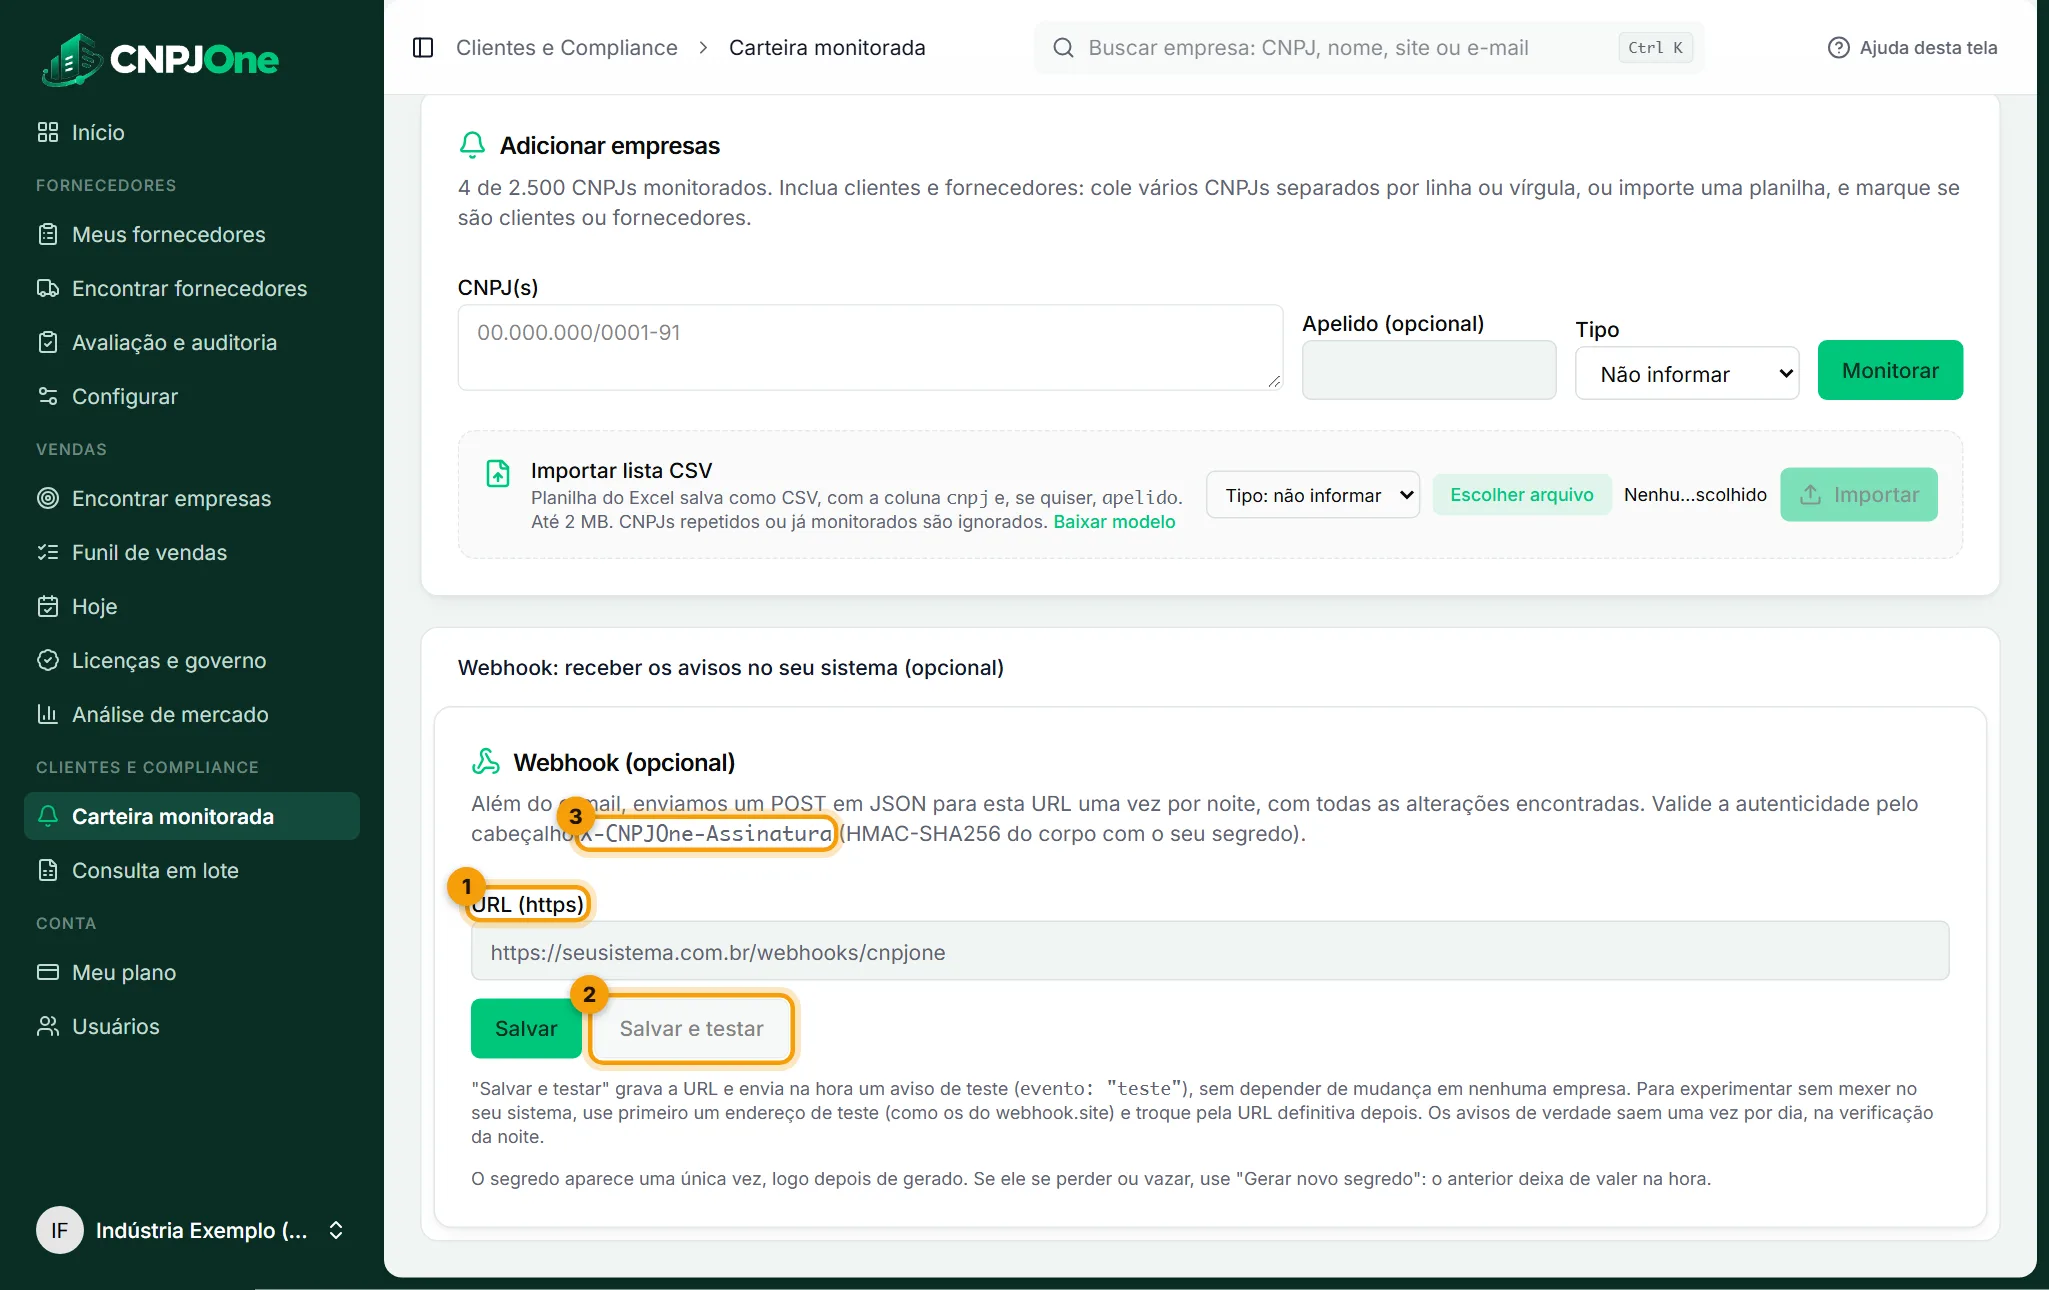Click the Importar button
Viewport: 2049px width, 1290px height.
tap(1859, 495)
